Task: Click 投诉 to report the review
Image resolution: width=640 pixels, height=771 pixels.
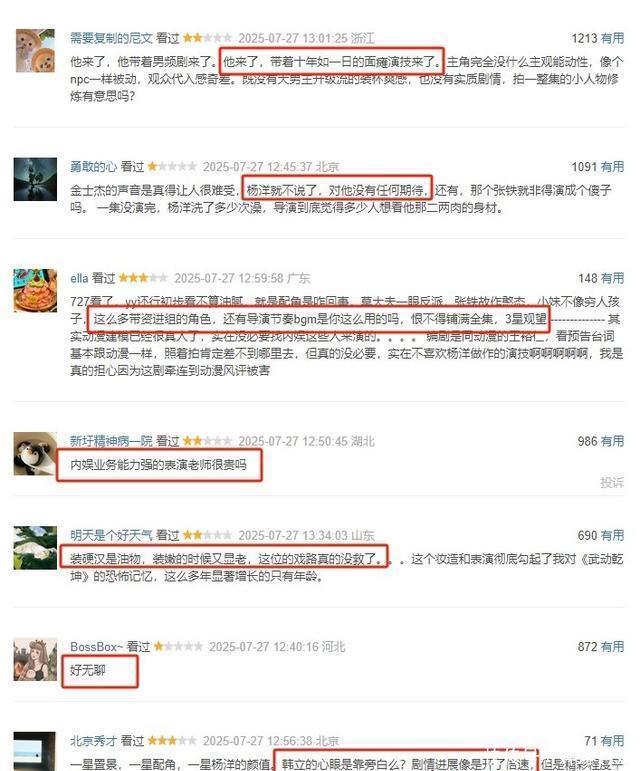Action: (x=612, y=482)
